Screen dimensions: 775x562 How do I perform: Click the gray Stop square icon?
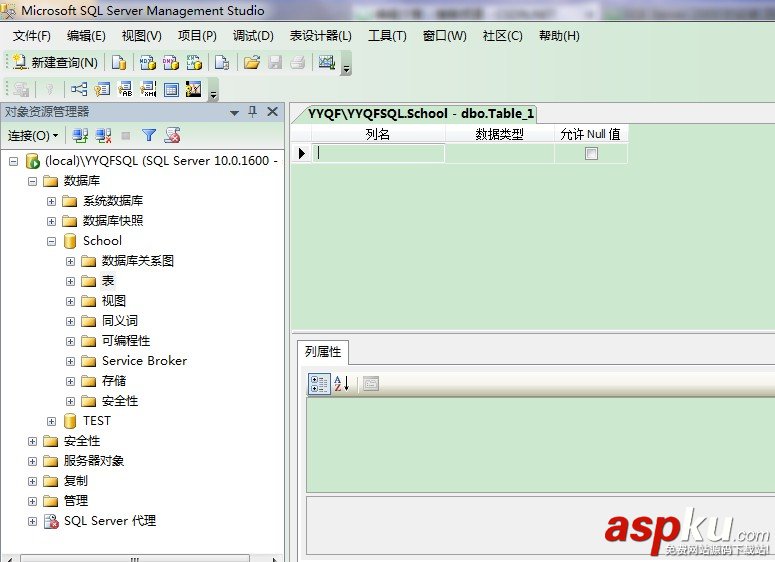[x=126, y=135]
